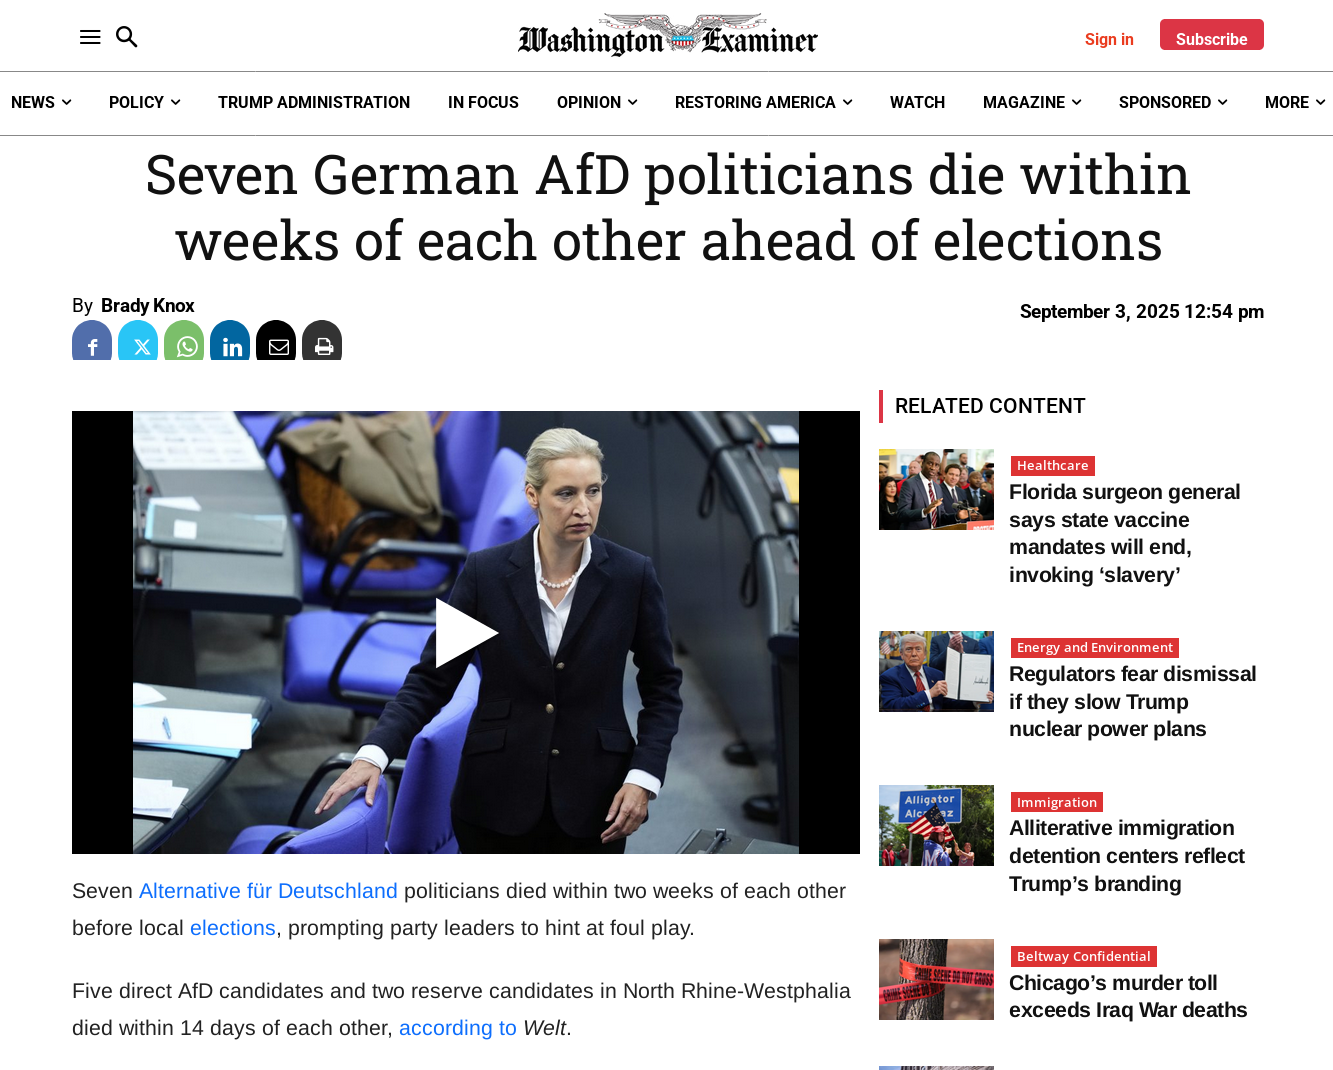Image resolution: width=1333 pixels, height=1070 pixels.
Task: Visit the Washington Examiner logo homepage
Action: point(668,36)
